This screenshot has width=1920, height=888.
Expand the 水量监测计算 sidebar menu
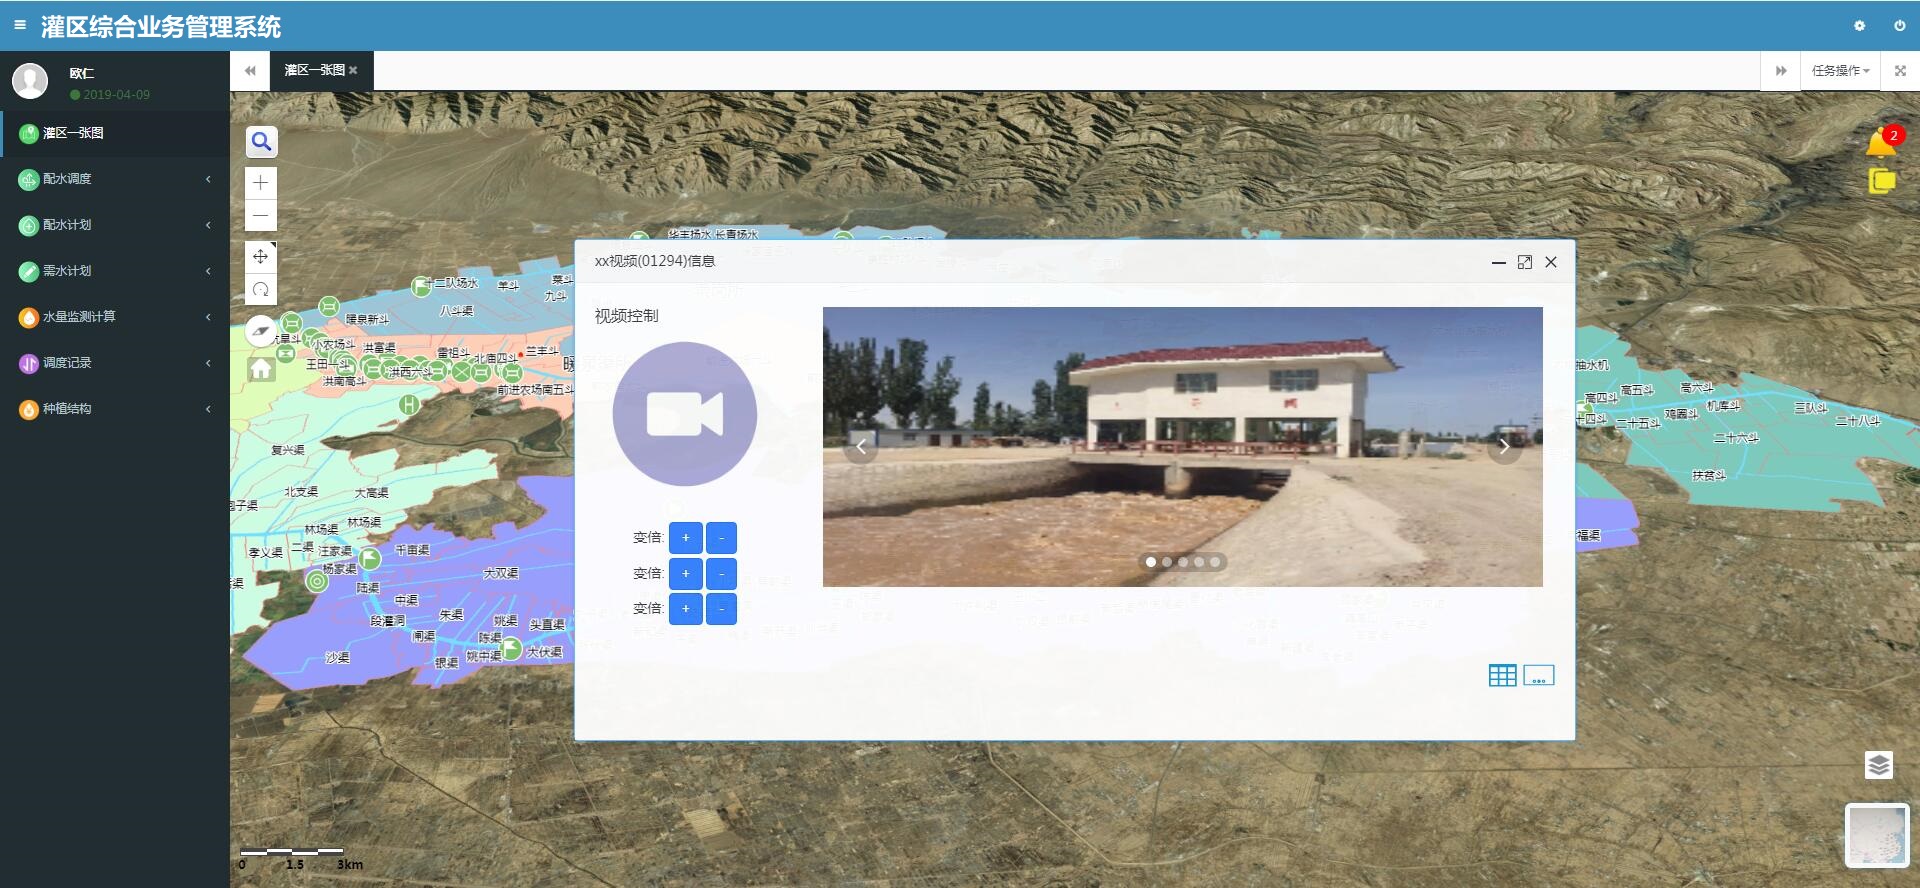115,317
